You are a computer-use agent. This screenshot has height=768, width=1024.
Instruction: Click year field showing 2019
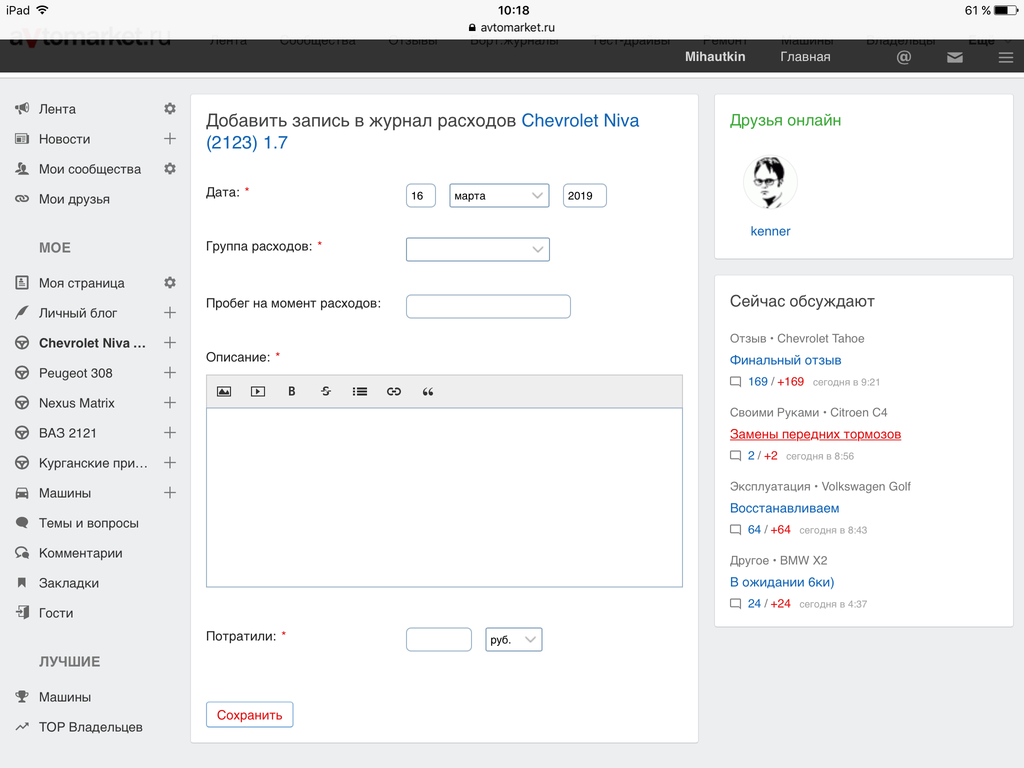click(x=584, y=196)
